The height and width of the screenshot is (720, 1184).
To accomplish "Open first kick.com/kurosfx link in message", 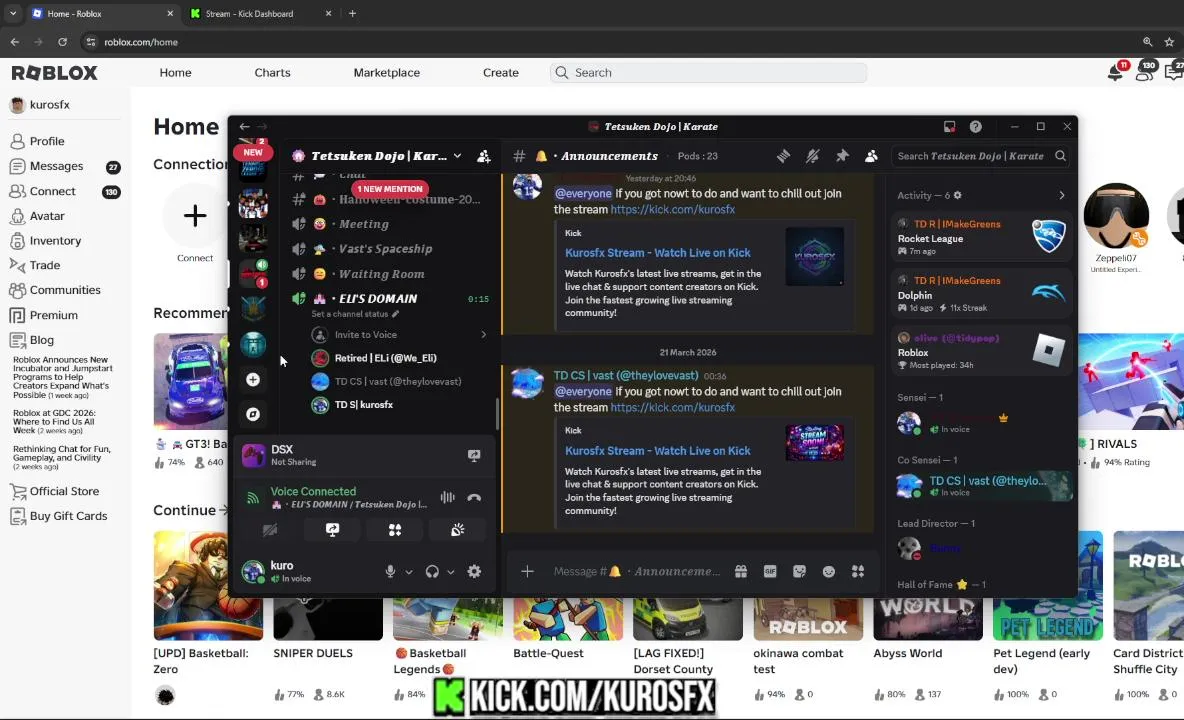I will pyautogui.click(x=672, y=209).
